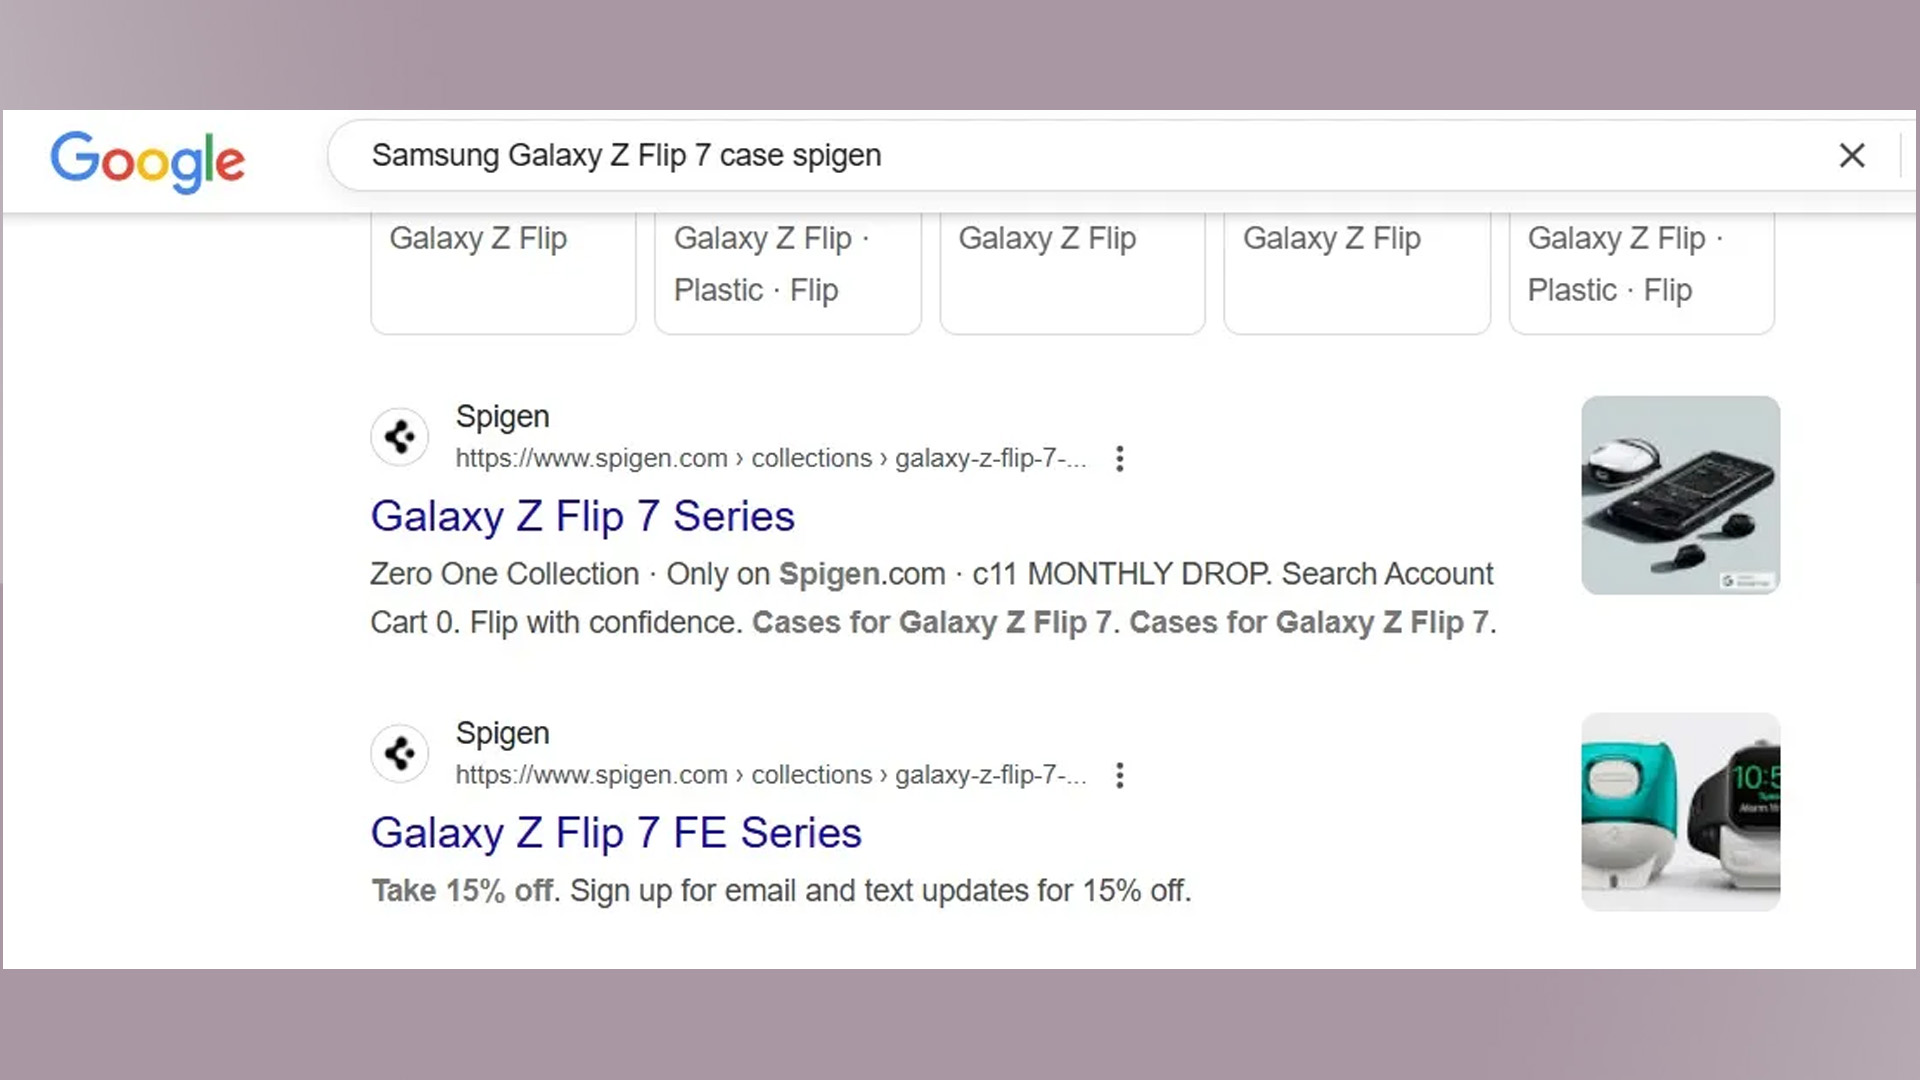Click the Spigen favicon on the second result
The width and height of the screenshot is (1920, 1080).
pyautogui.click(x=400, y=753)
